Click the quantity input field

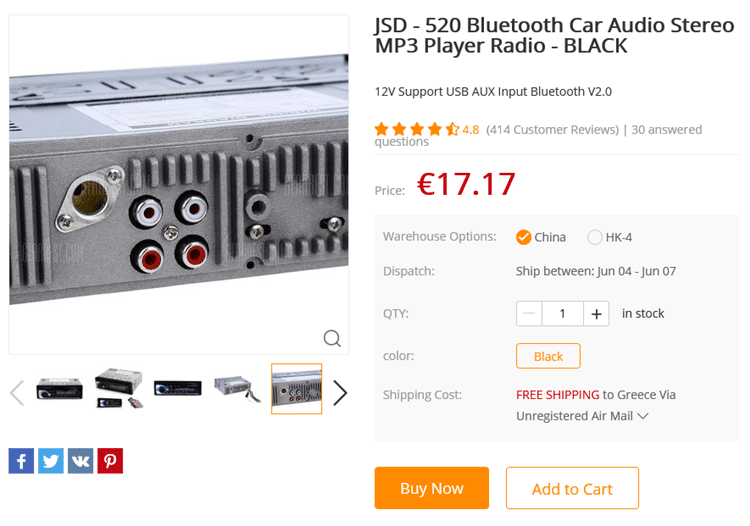point(562,314)
